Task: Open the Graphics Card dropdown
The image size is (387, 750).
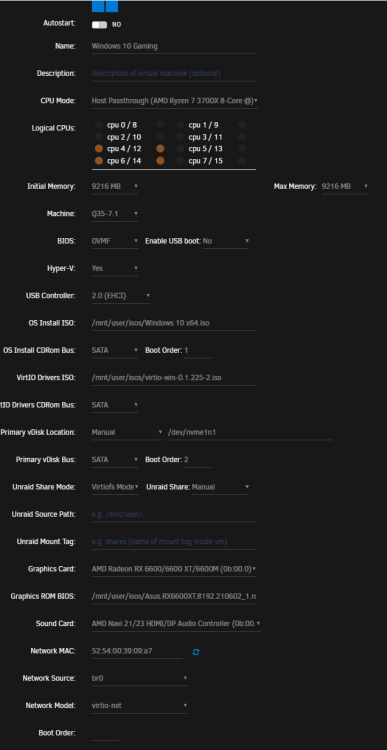Action: click(x=174, y=569)
